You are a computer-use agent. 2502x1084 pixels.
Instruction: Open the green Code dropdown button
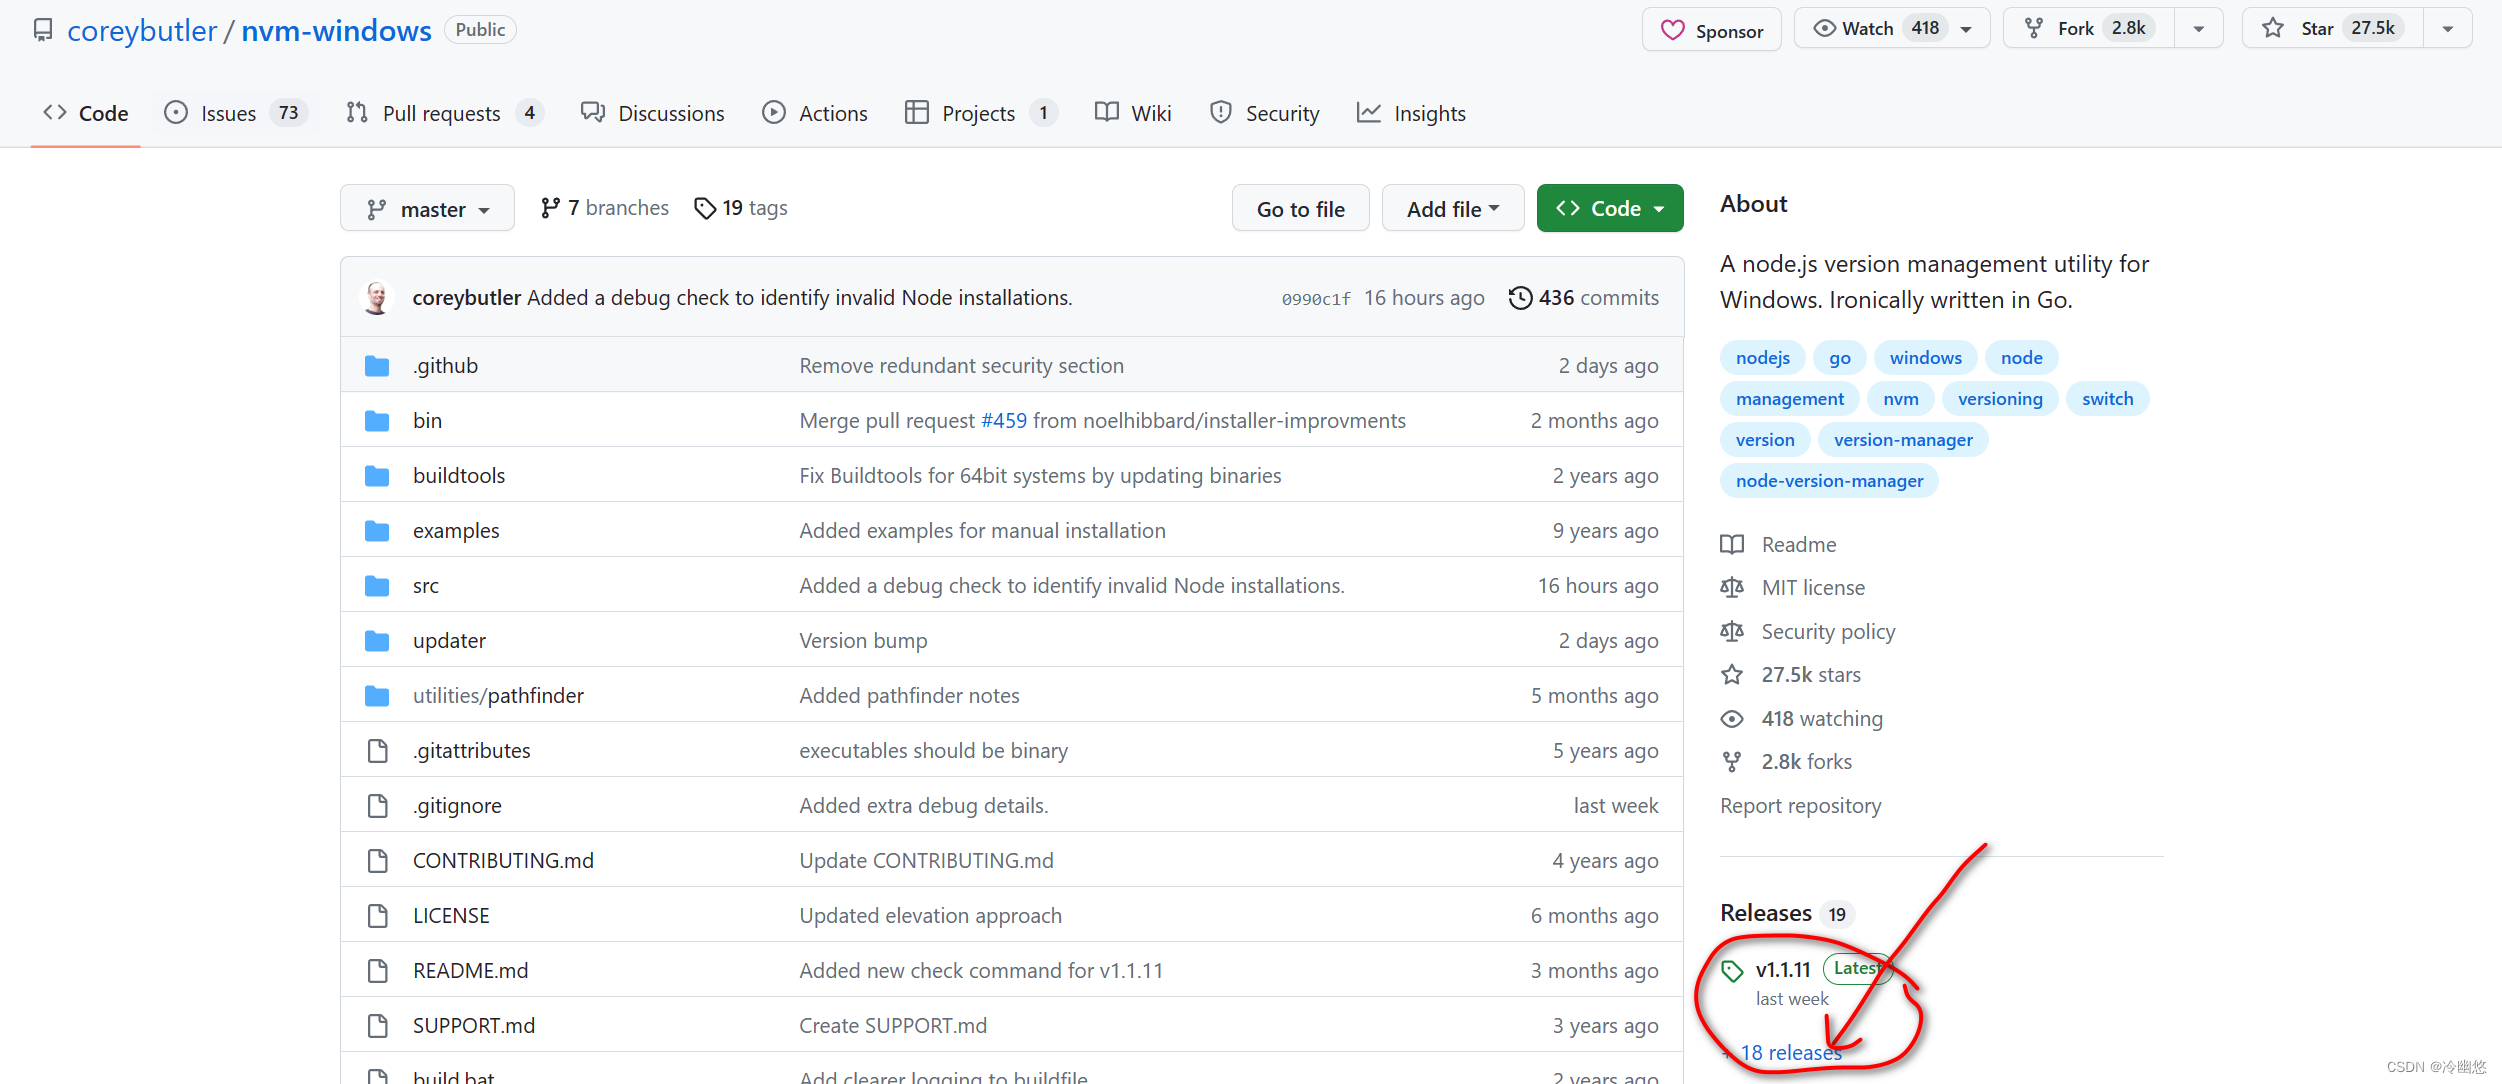(1609, 209)
